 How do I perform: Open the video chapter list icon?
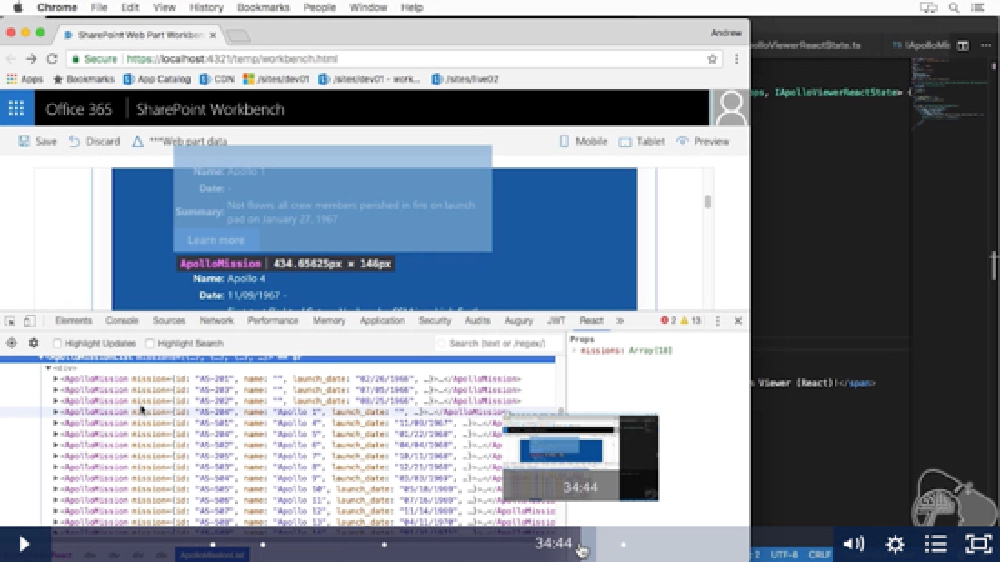pos(936,544)
